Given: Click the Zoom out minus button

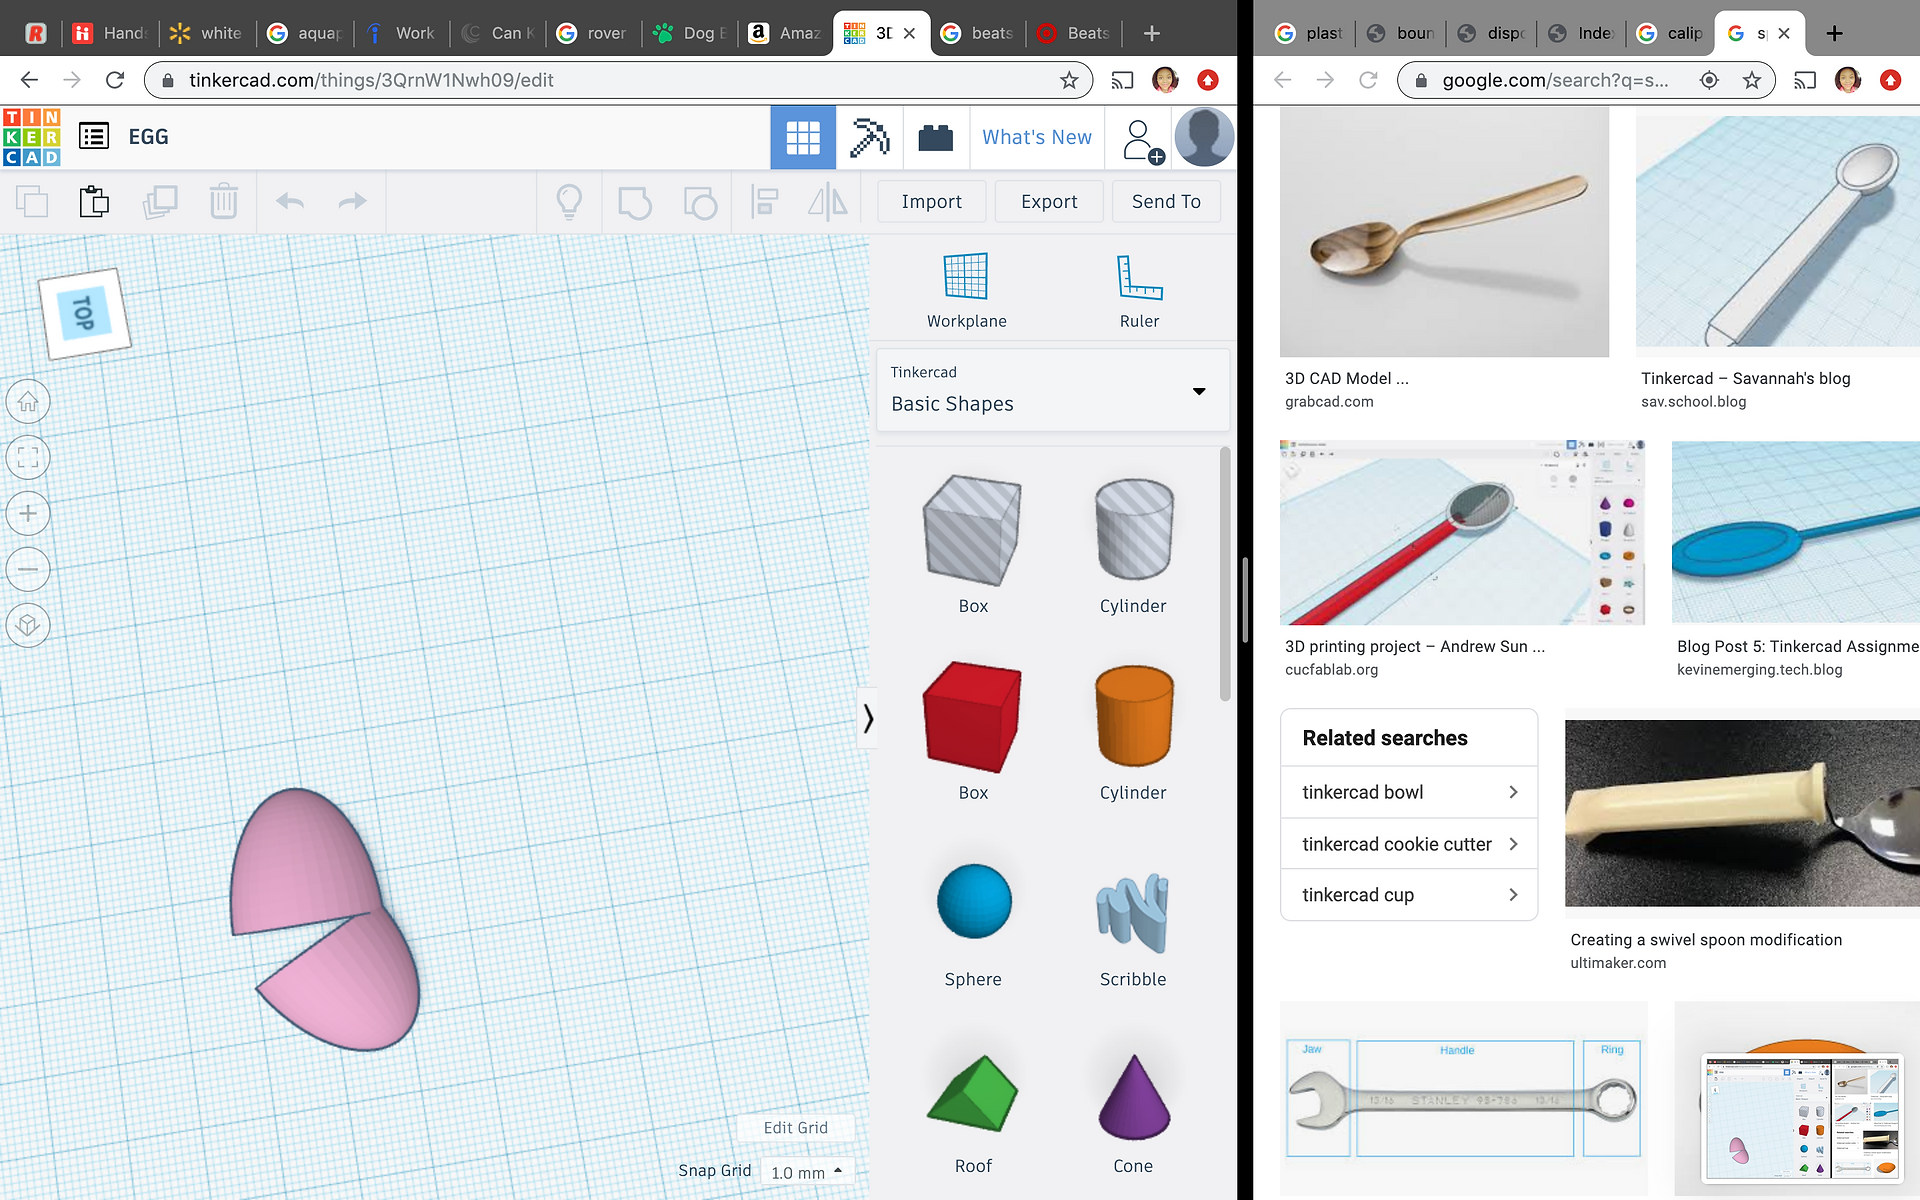Looking at the screenshot, I should point(28,570).
